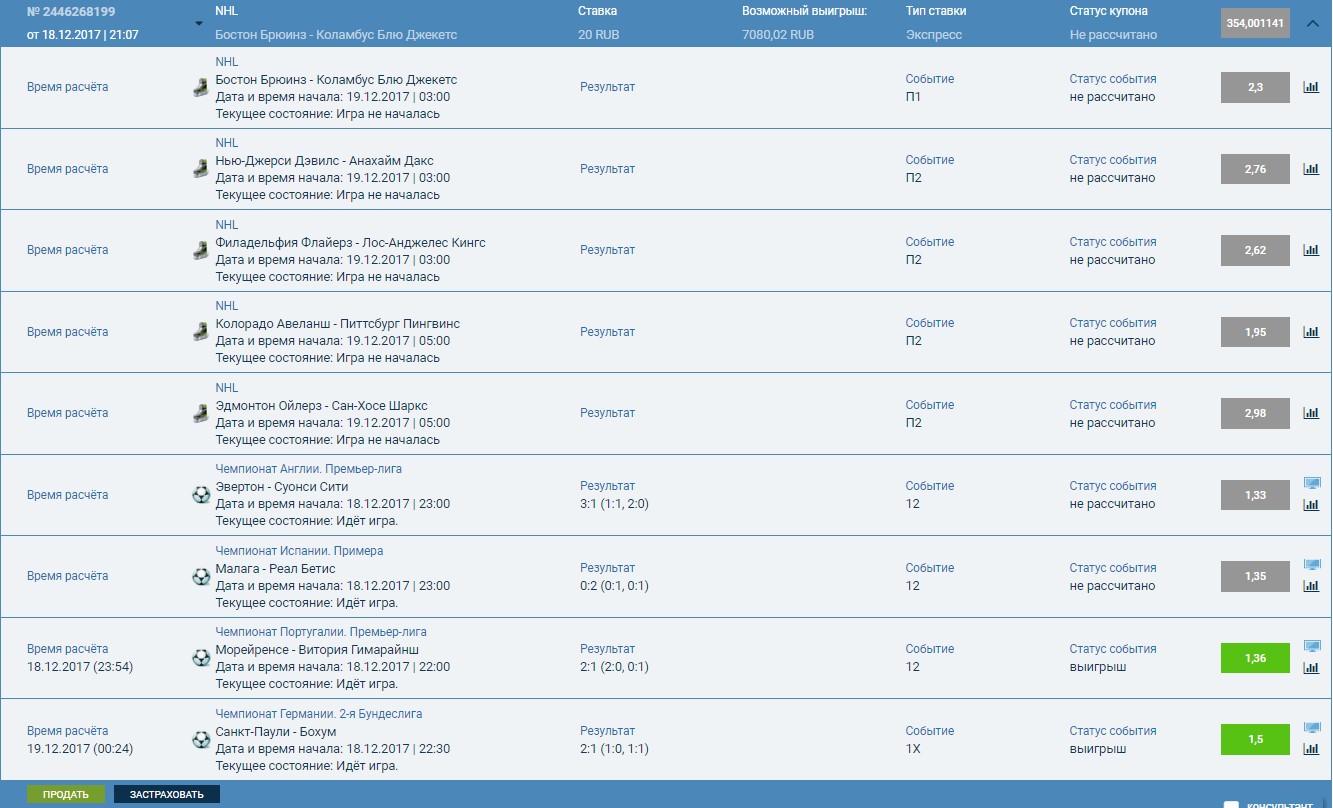Collapse the coupon details with the chevron
Screen dimensions: 1333x808
(1313, 23)
